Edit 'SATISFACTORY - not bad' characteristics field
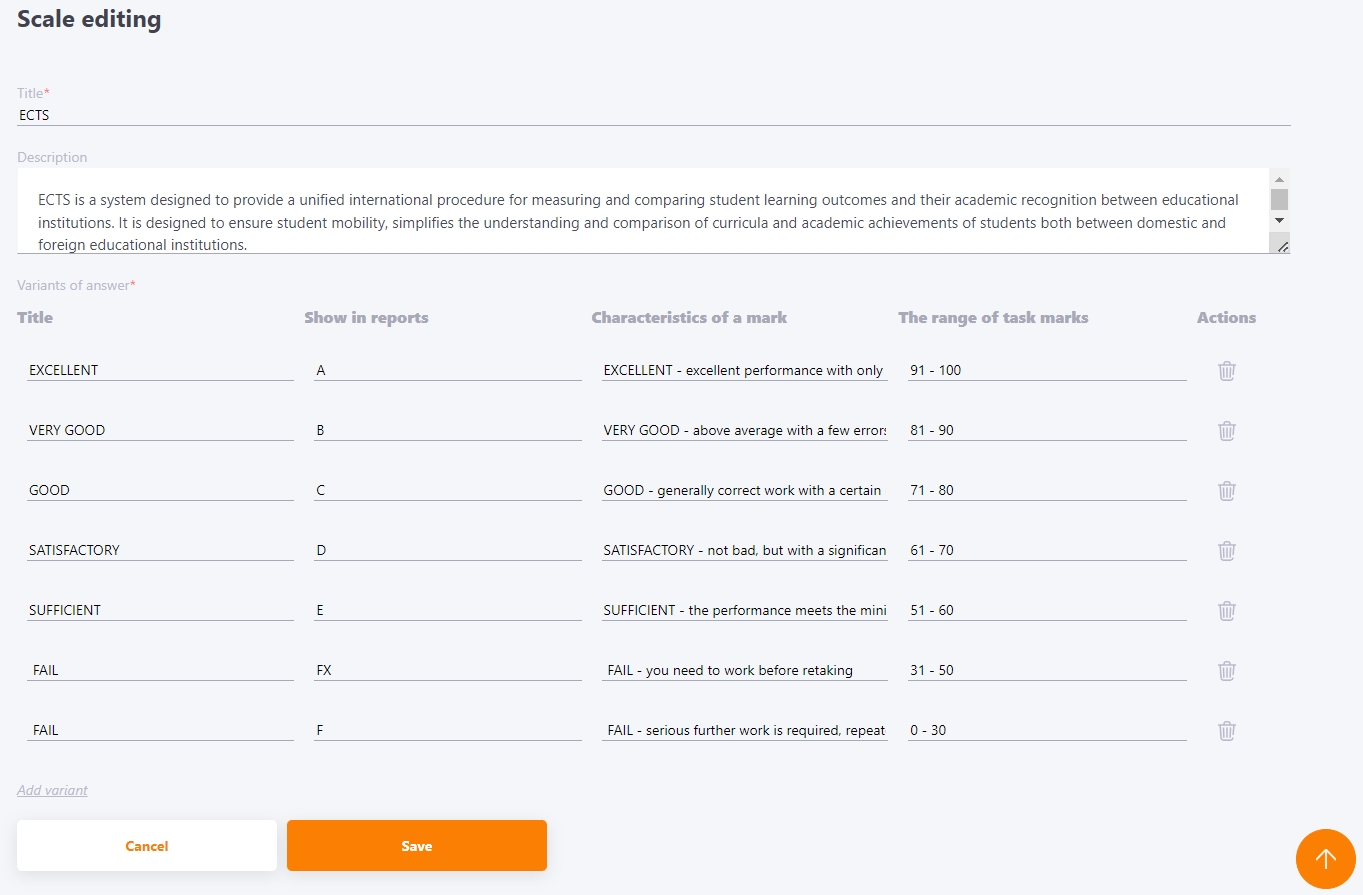Image resolution: width=1363 pixels, height=895 pixels. point(745,550)
